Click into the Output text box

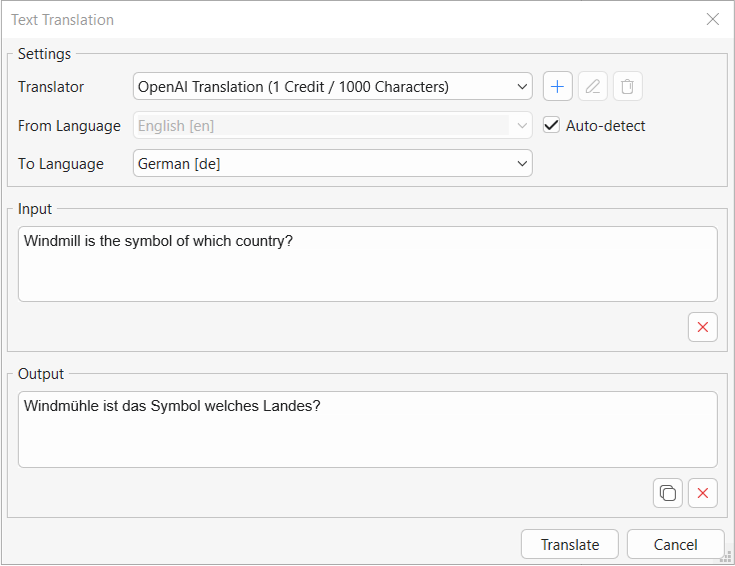point(368,430)
